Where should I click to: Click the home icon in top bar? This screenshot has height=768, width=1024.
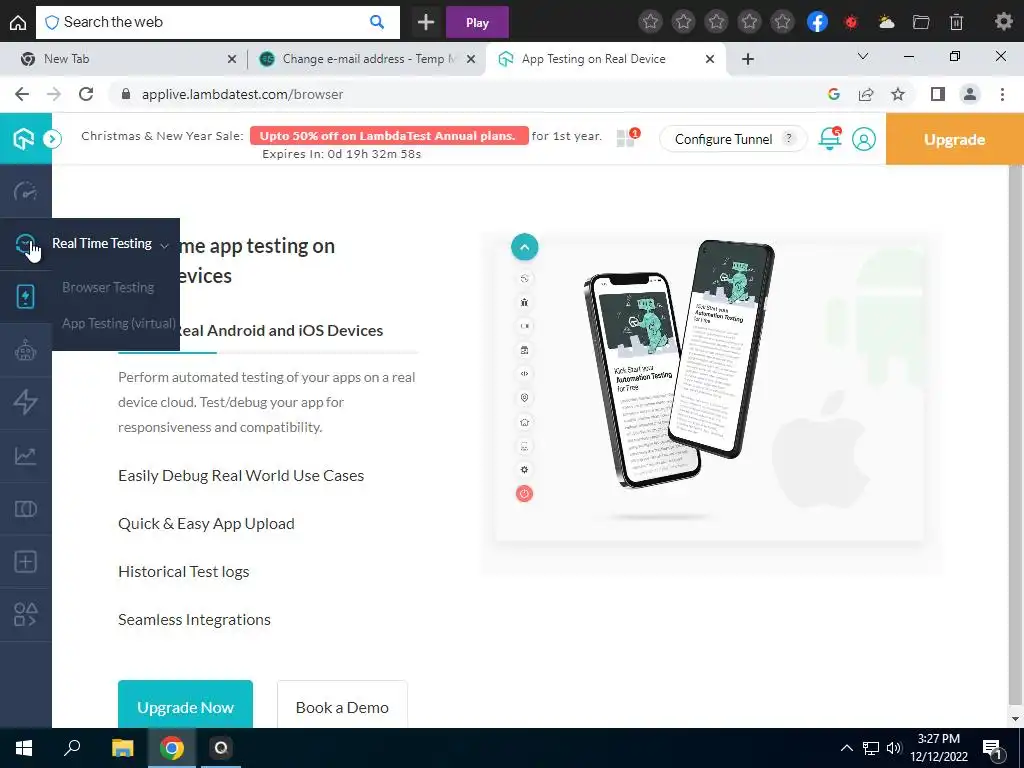[x=18, y=23]
